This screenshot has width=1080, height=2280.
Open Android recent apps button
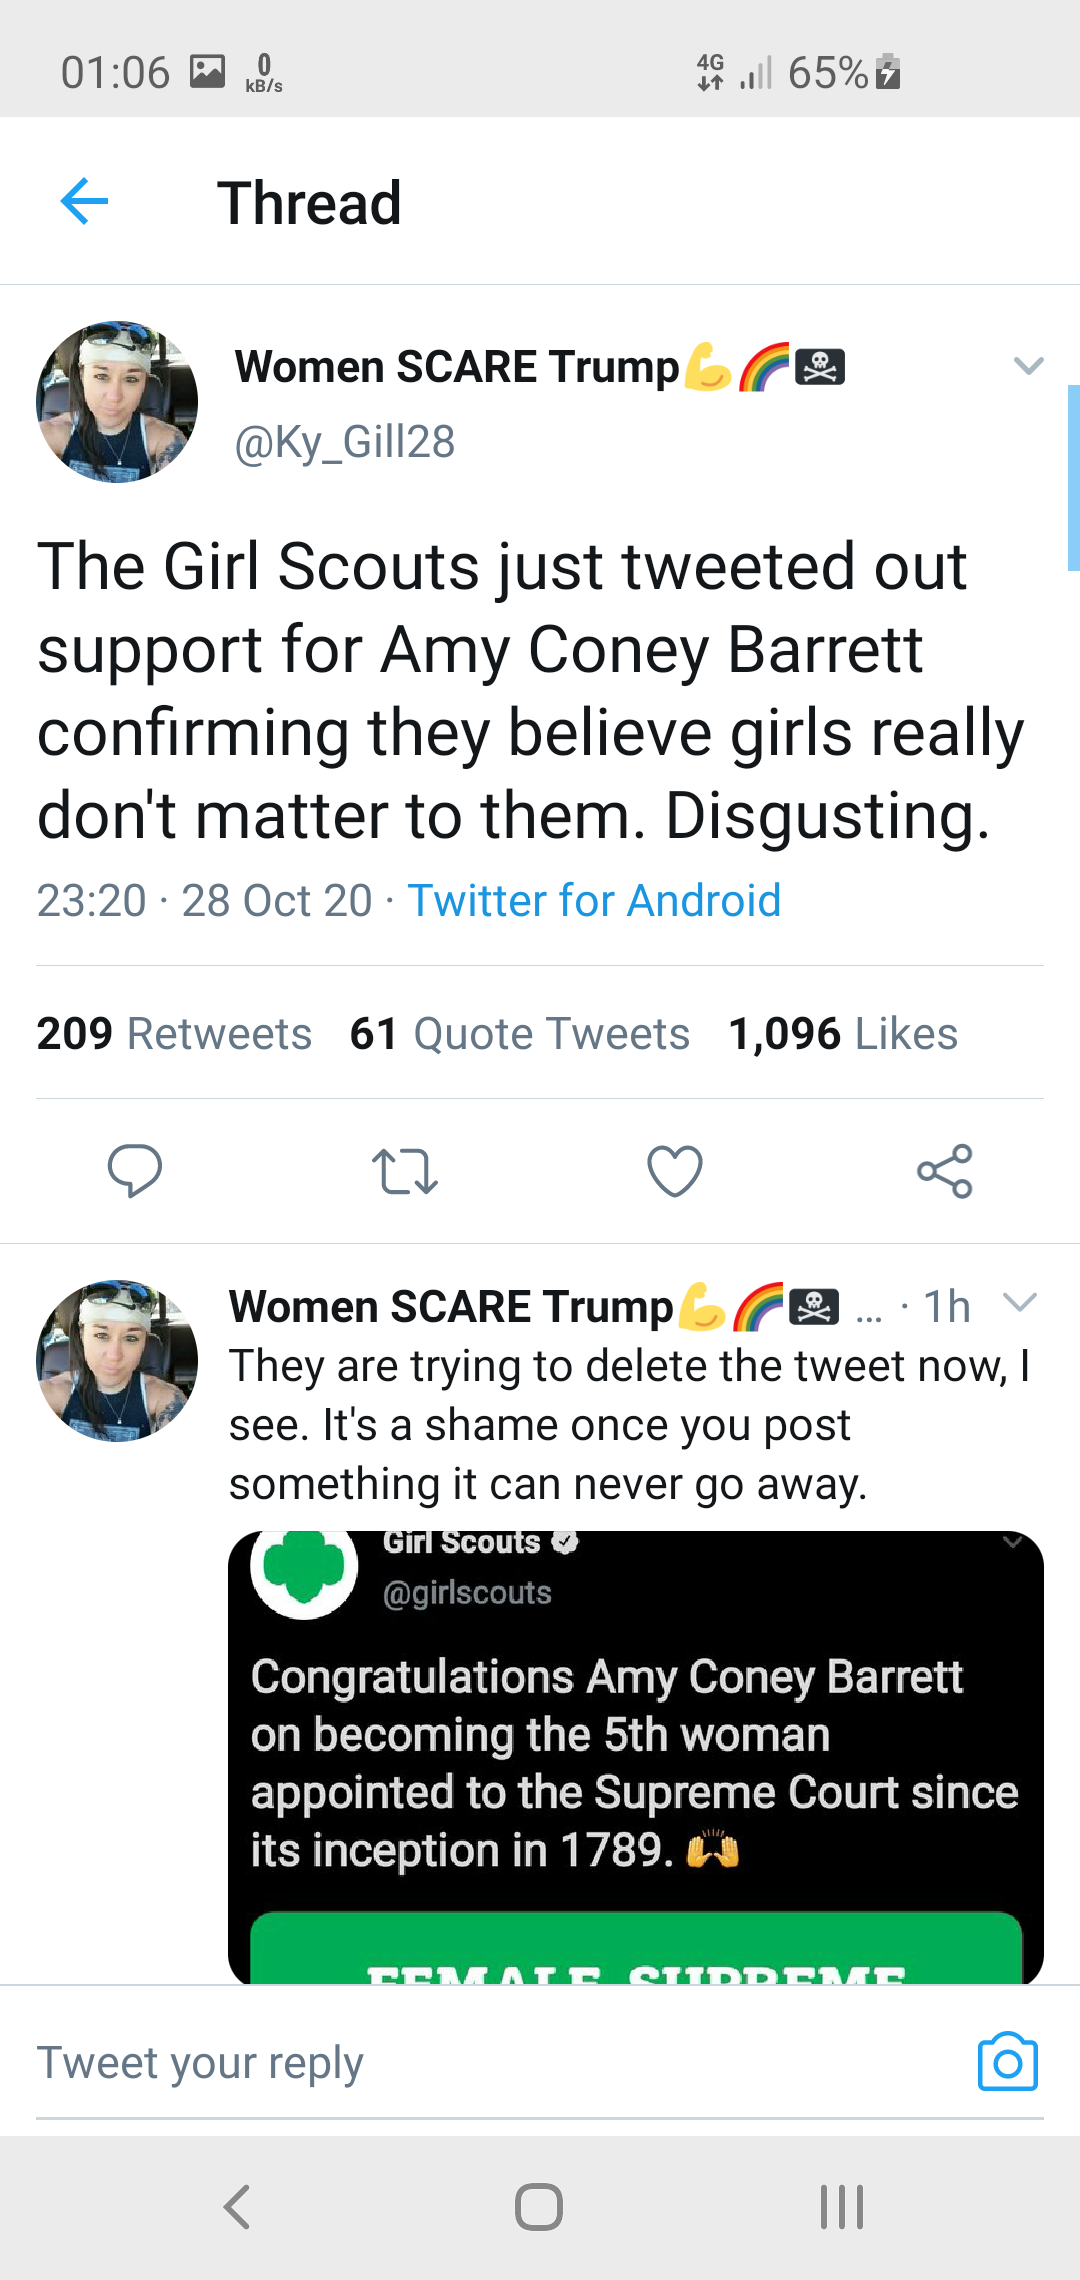842,2207
